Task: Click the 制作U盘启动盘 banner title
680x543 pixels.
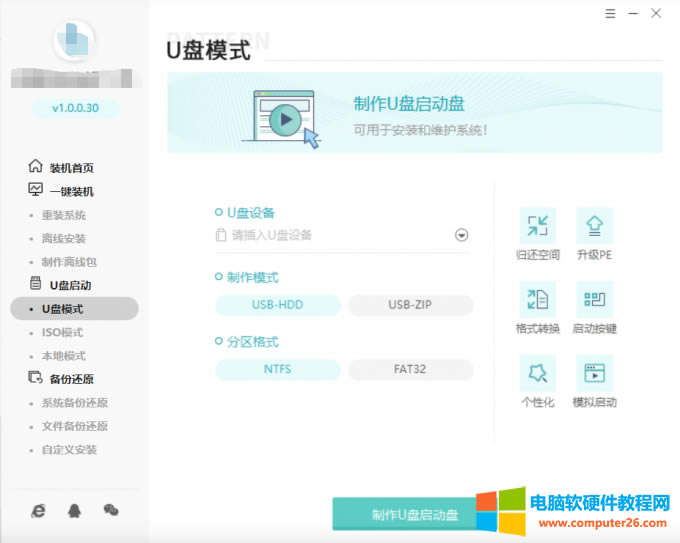Action: 409,104
